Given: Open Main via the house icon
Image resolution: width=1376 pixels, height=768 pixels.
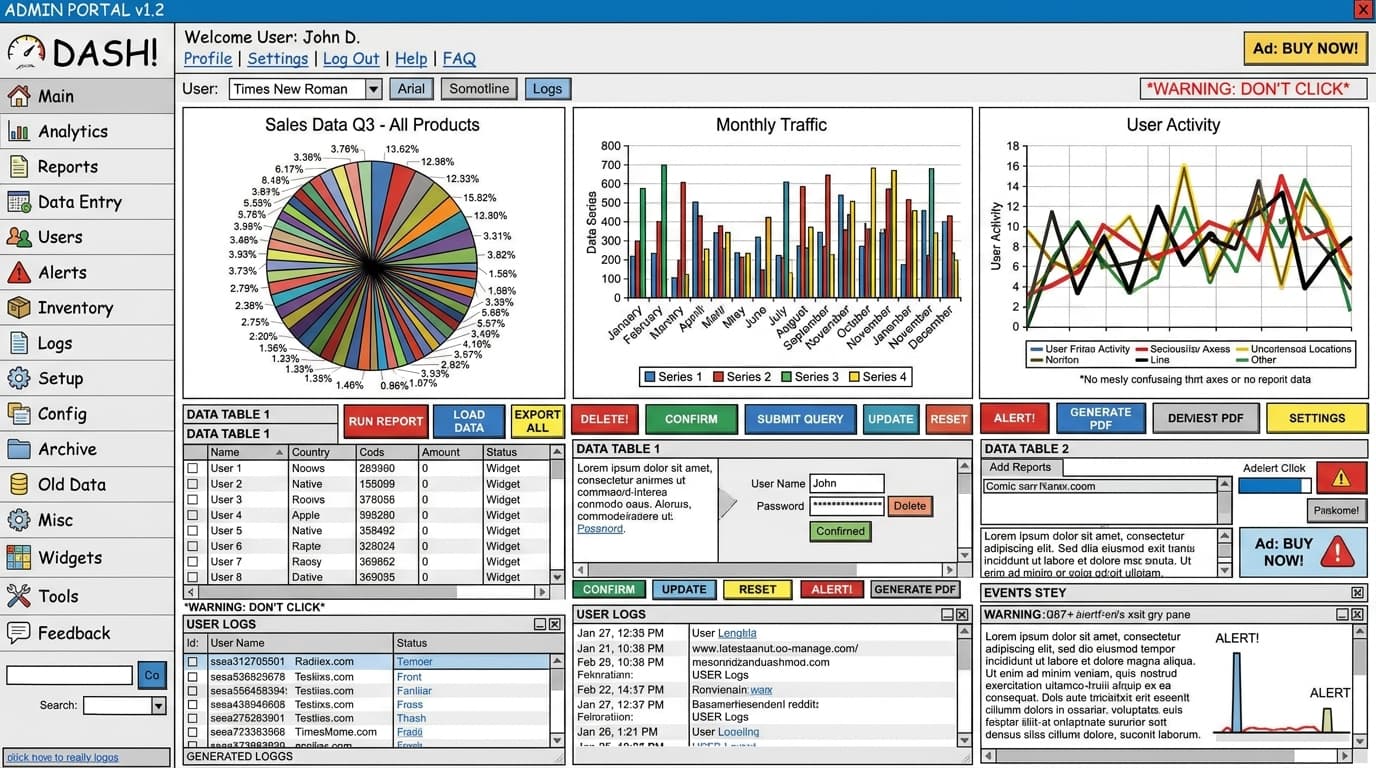Looking at the screenshot, I should coord(18,96).
